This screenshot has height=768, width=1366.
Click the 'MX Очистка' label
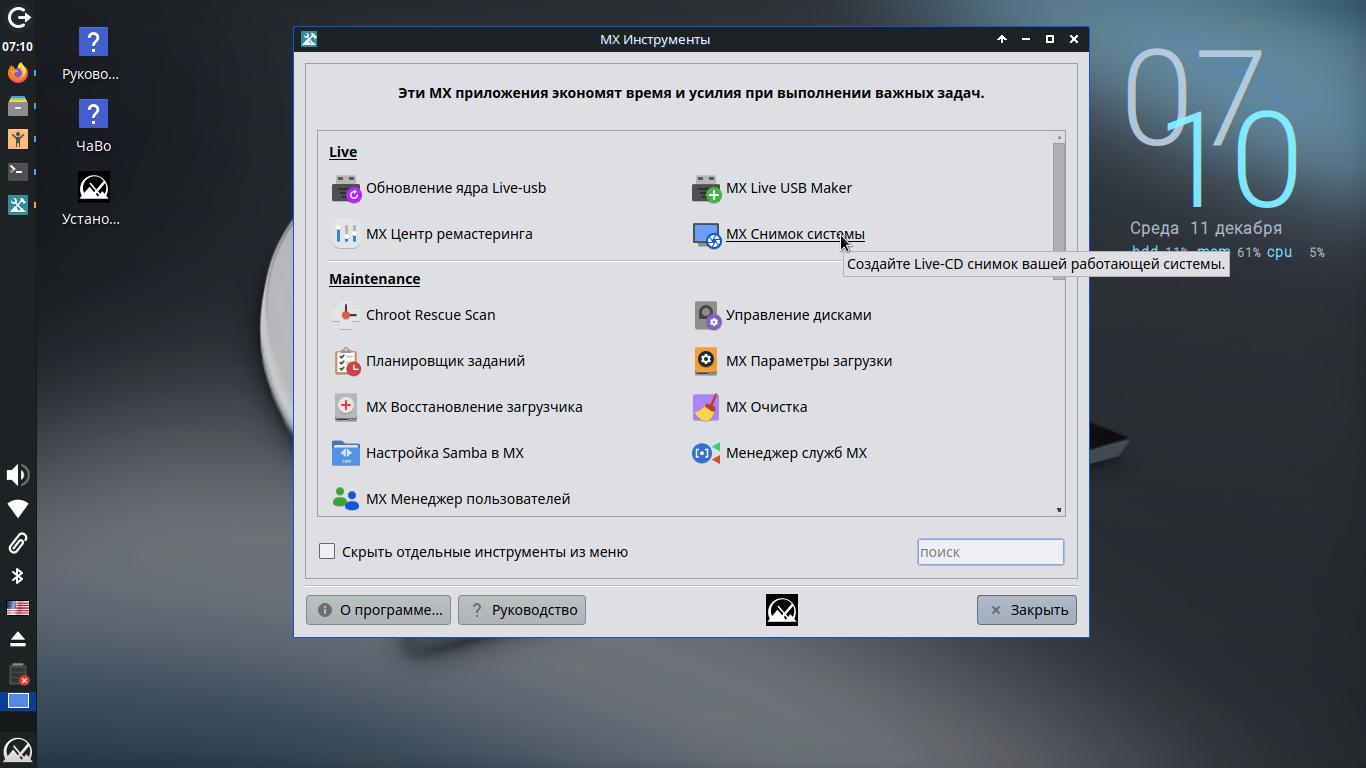tap(766, 407)
